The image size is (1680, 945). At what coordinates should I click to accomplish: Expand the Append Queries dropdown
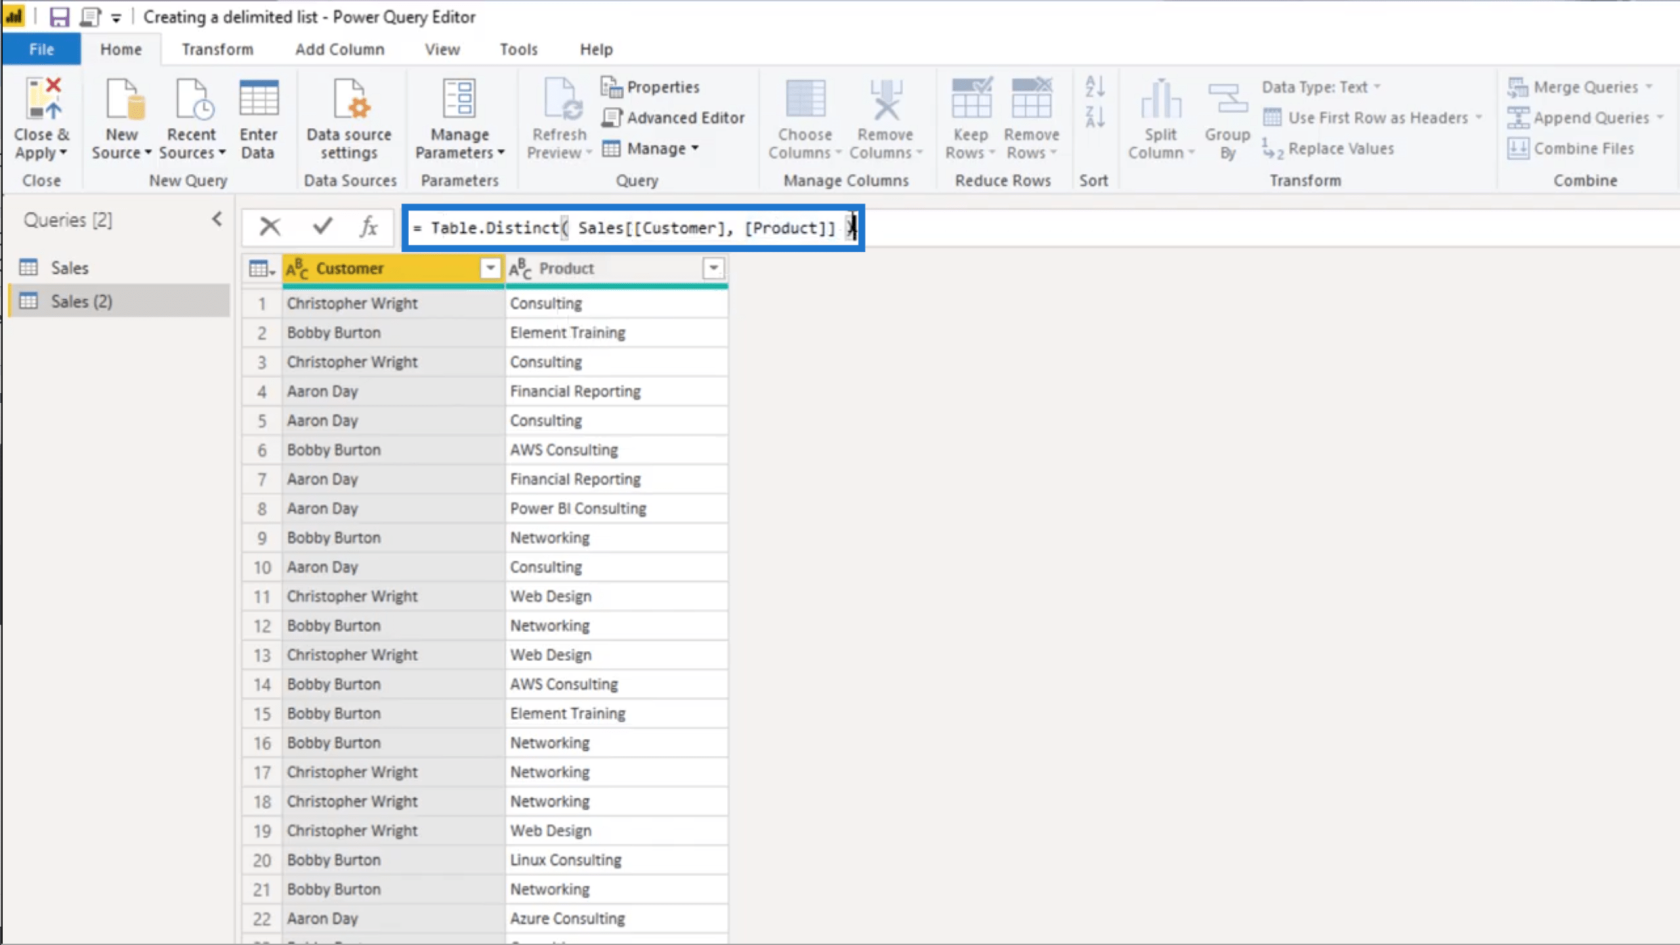click(1660, 117)
